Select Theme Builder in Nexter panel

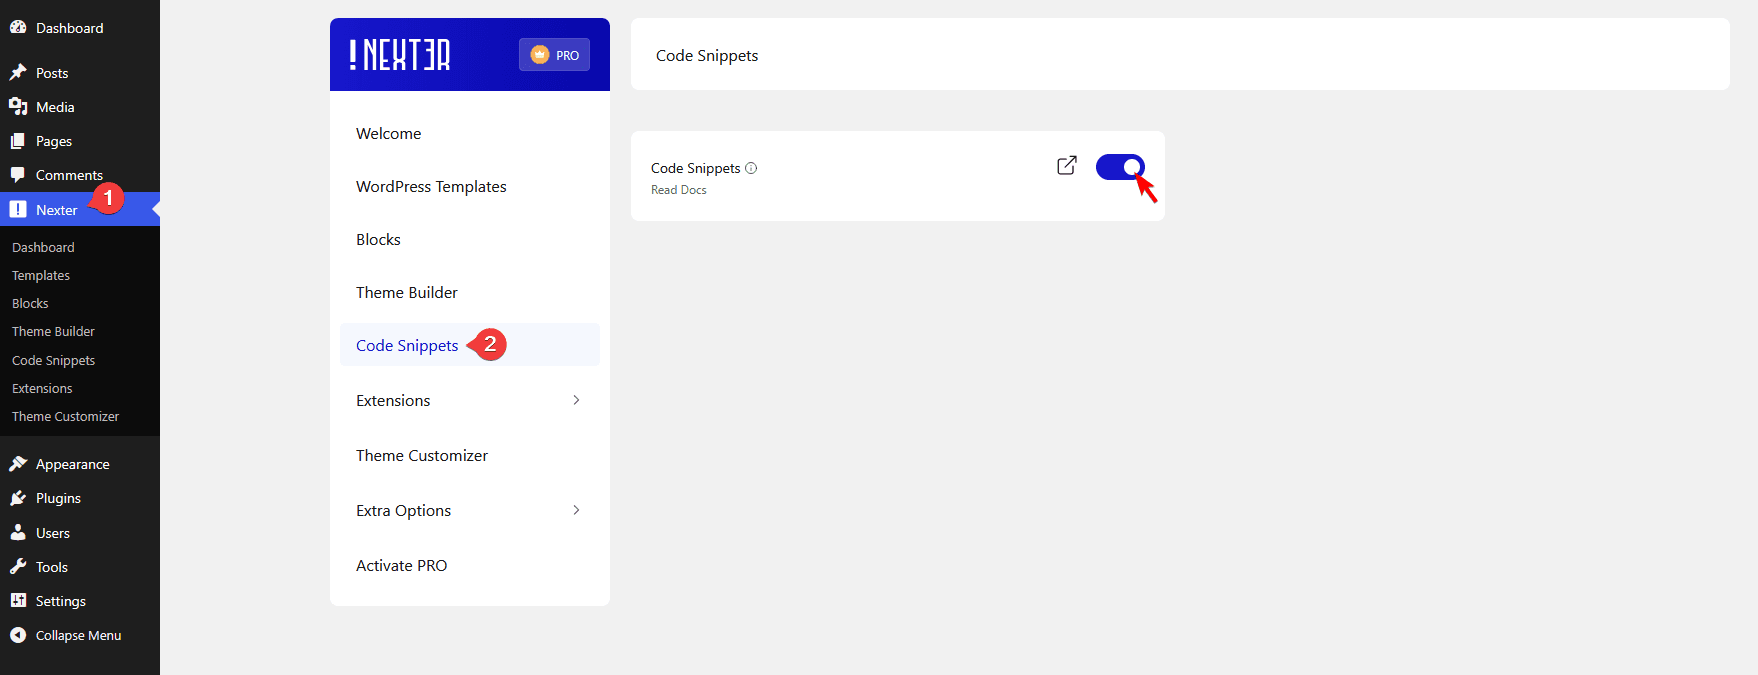click(x=406, y=292)
